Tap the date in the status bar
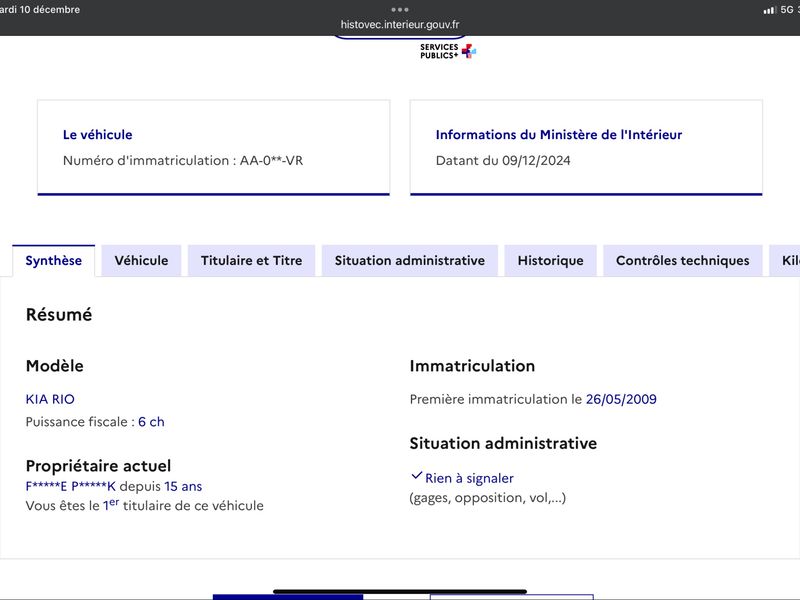This screenshot has height=600, width=800. 40,10
